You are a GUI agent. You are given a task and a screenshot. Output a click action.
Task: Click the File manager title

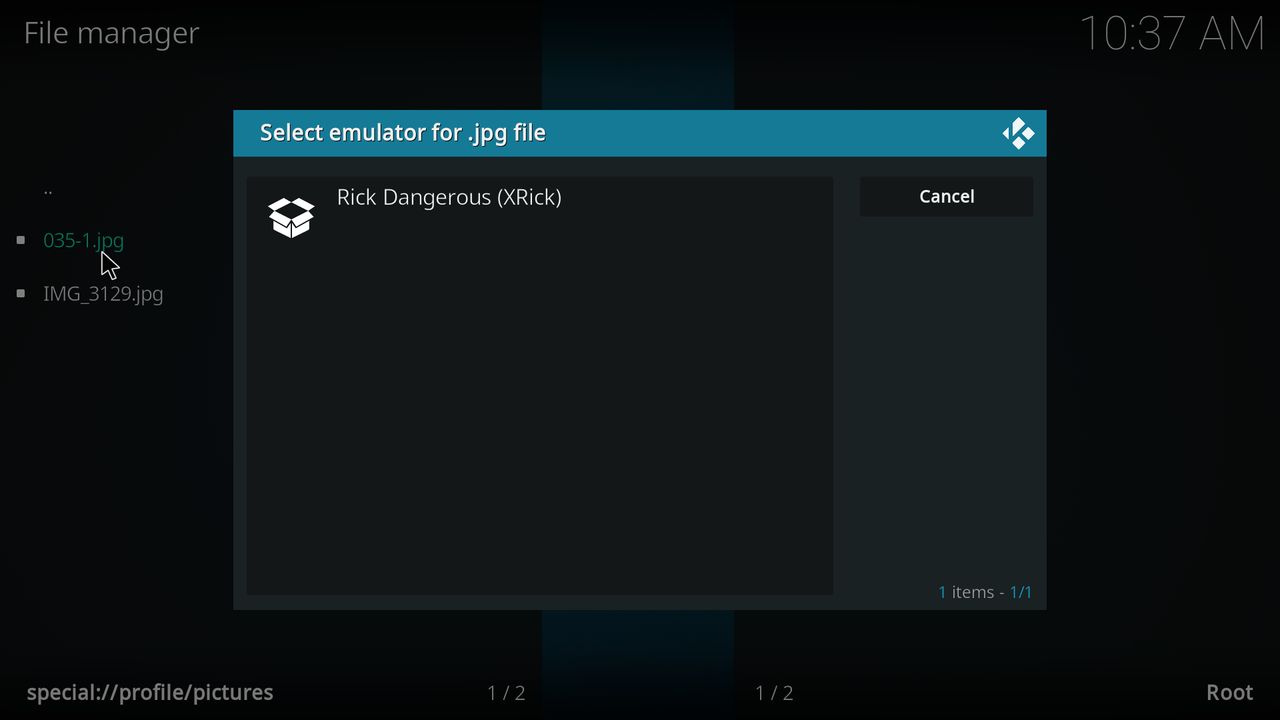click(111, 33)
